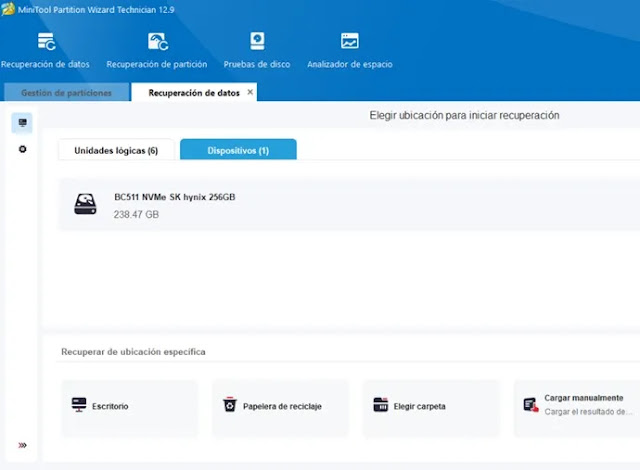640x470 pixels.
Task: Choose Papelera de reciclaje recovery location
Action: coord(280,409)
